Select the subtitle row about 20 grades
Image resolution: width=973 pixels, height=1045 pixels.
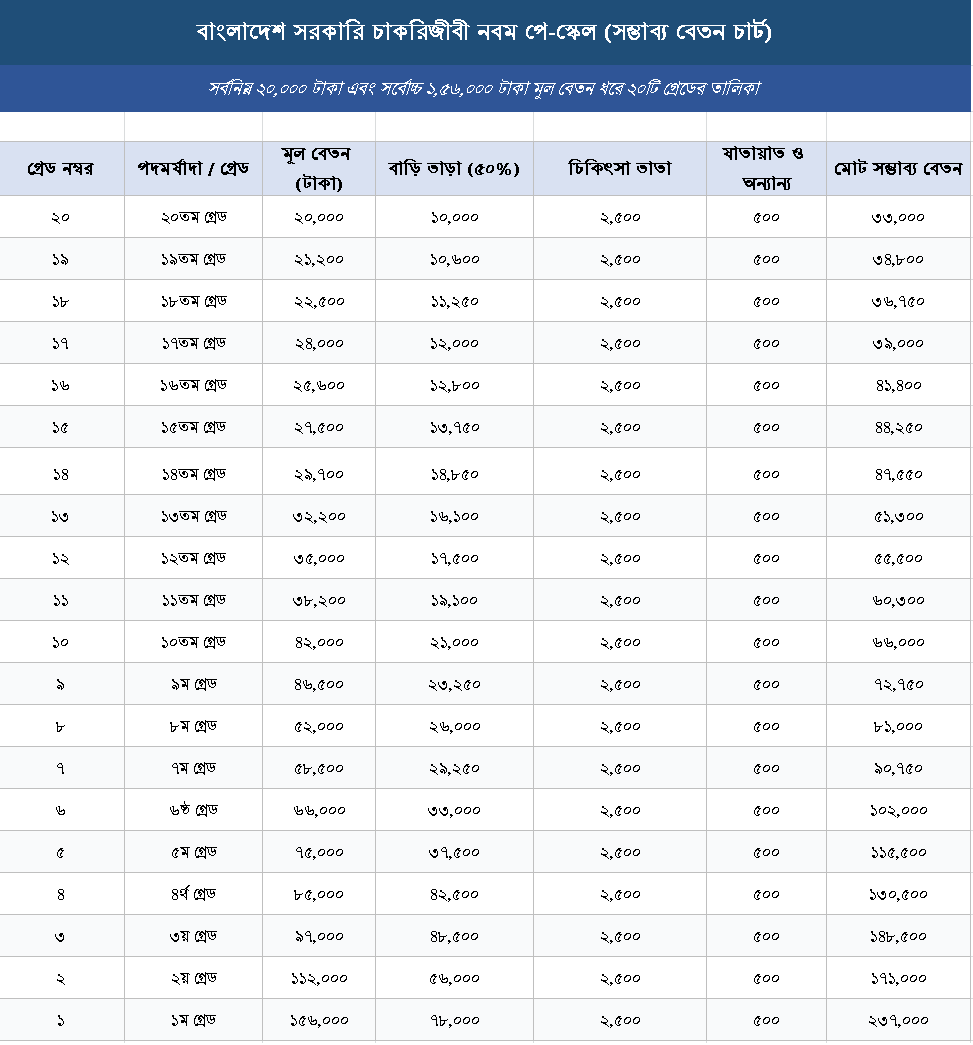pyautogui.click(x=485, y=88)
